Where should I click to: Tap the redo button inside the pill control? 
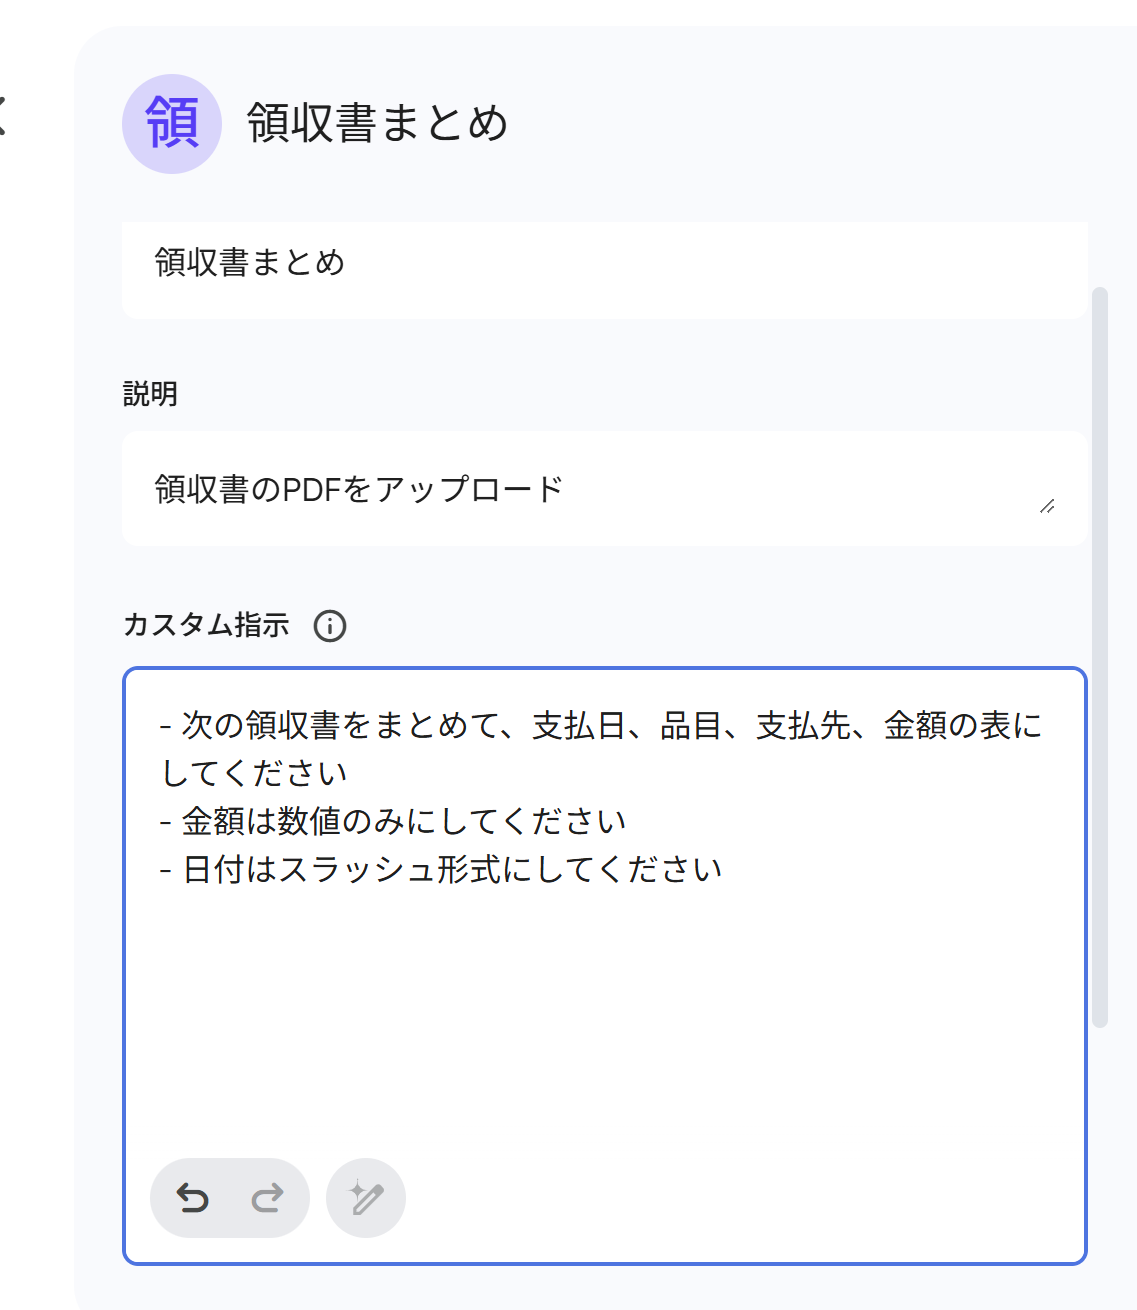coord(265,1197)
